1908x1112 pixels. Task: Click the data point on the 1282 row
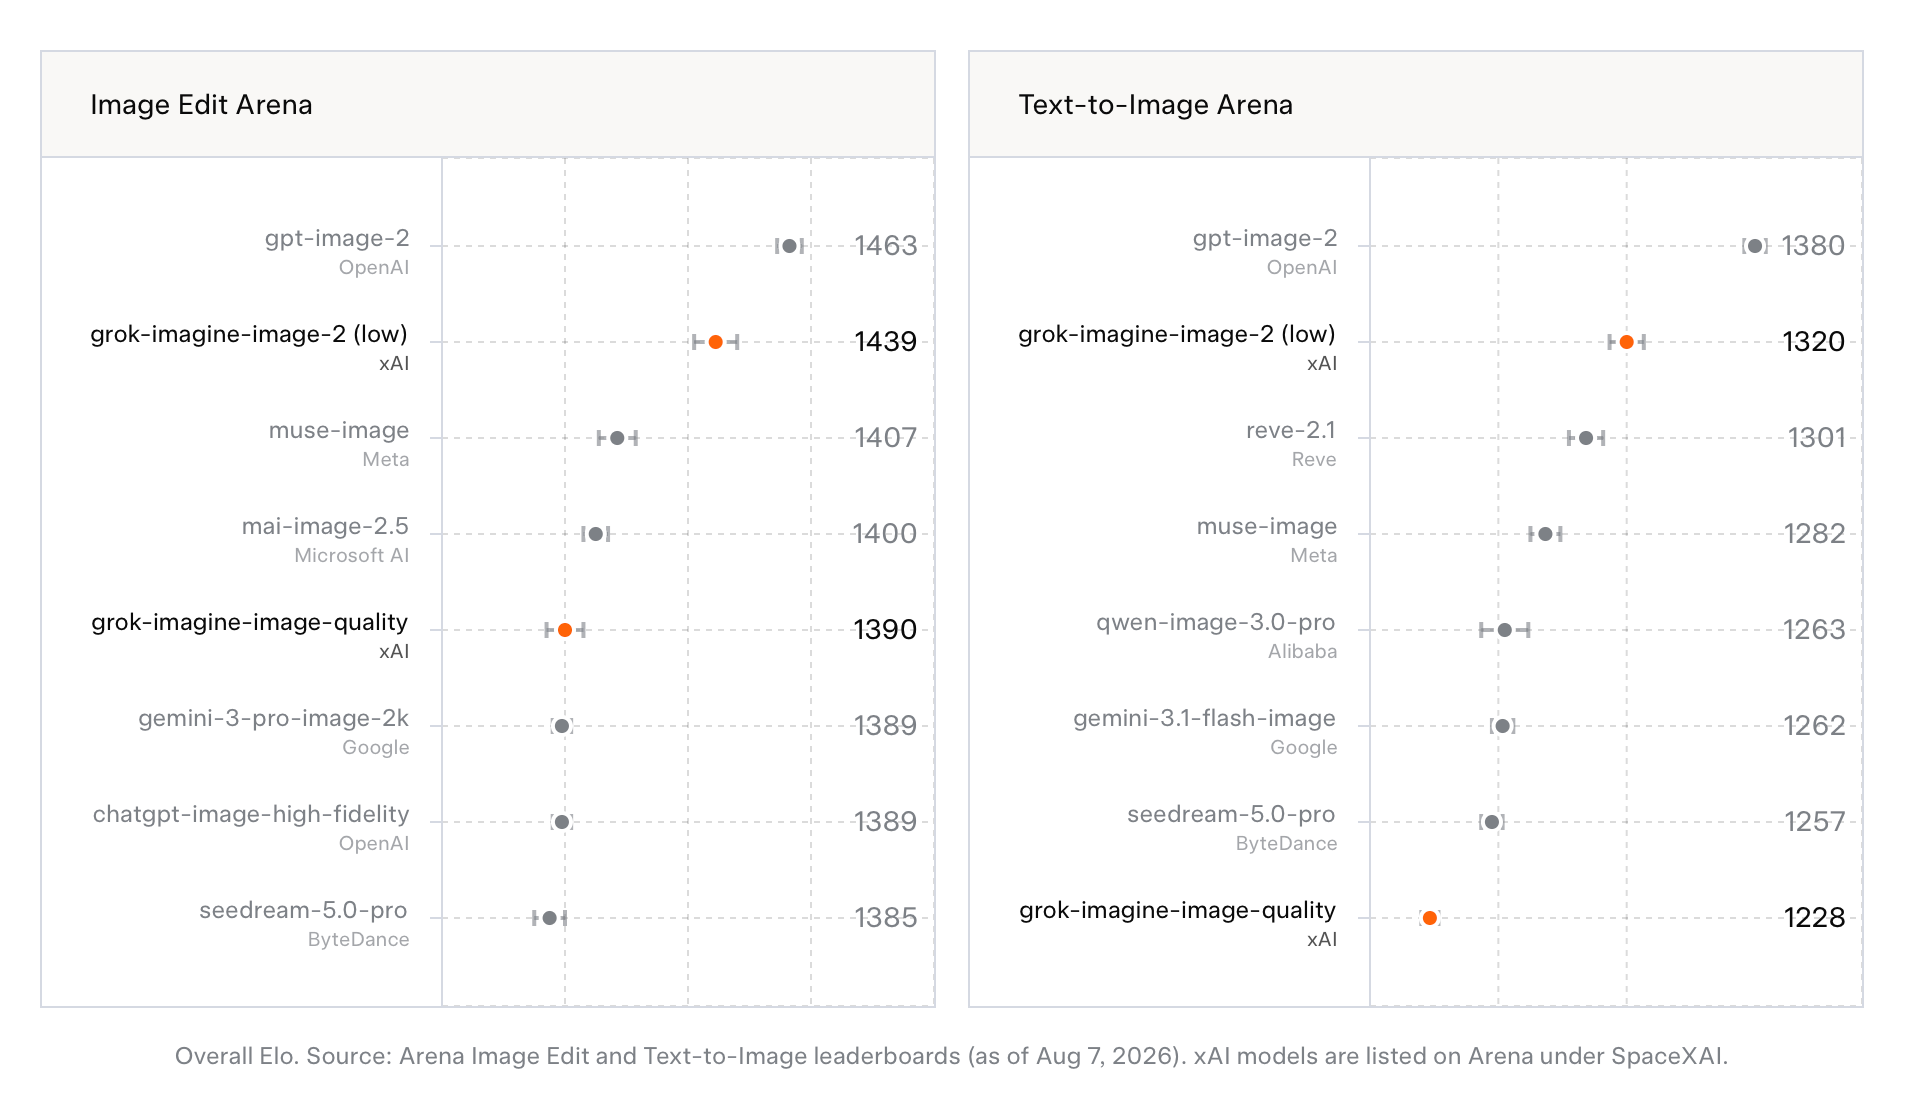pos(1545,534)
